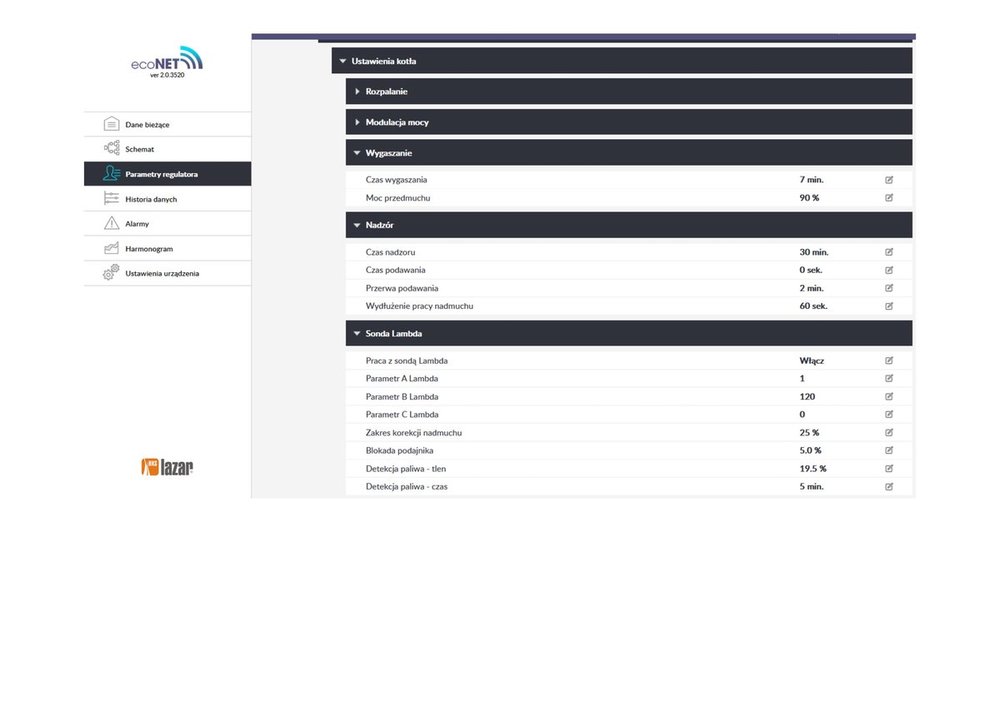
Task: Open Dane bieżące menu item
Action: 147,124
